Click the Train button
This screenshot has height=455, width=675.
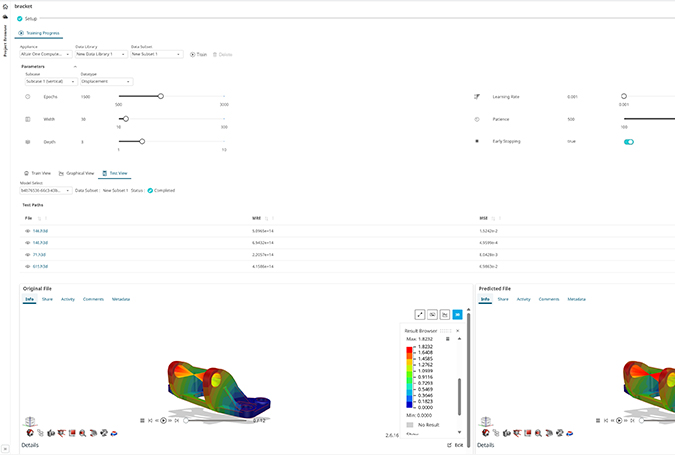click(x=198, y=55)
